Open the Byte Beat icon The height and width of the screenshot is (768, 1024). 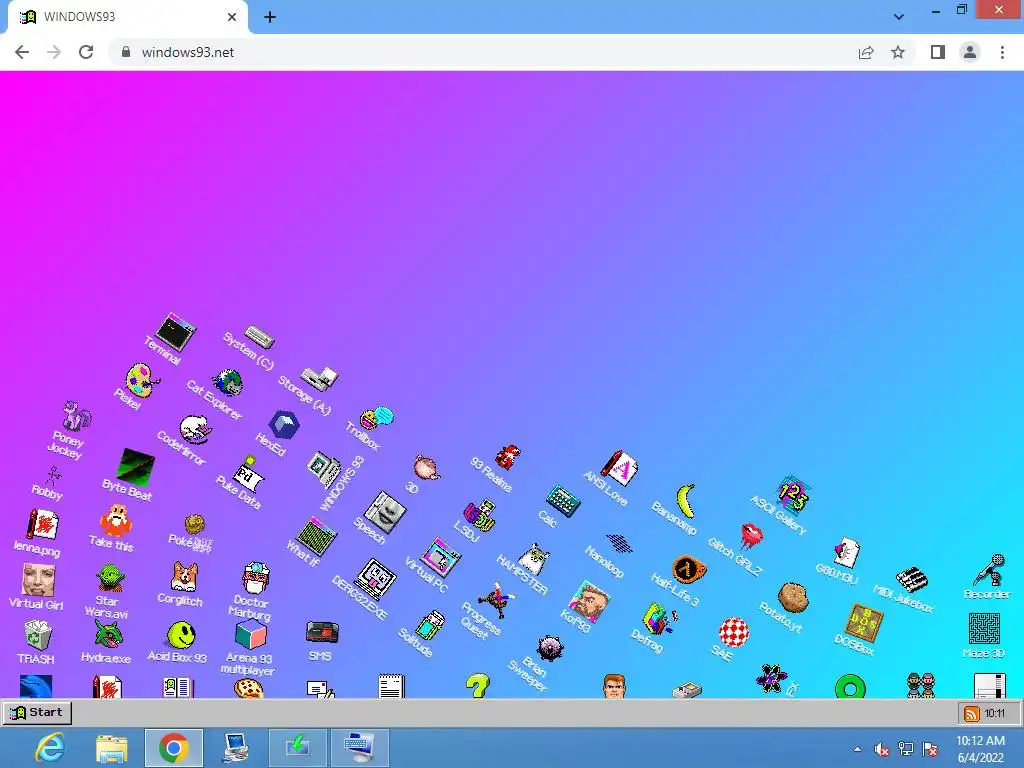[136, 468]
